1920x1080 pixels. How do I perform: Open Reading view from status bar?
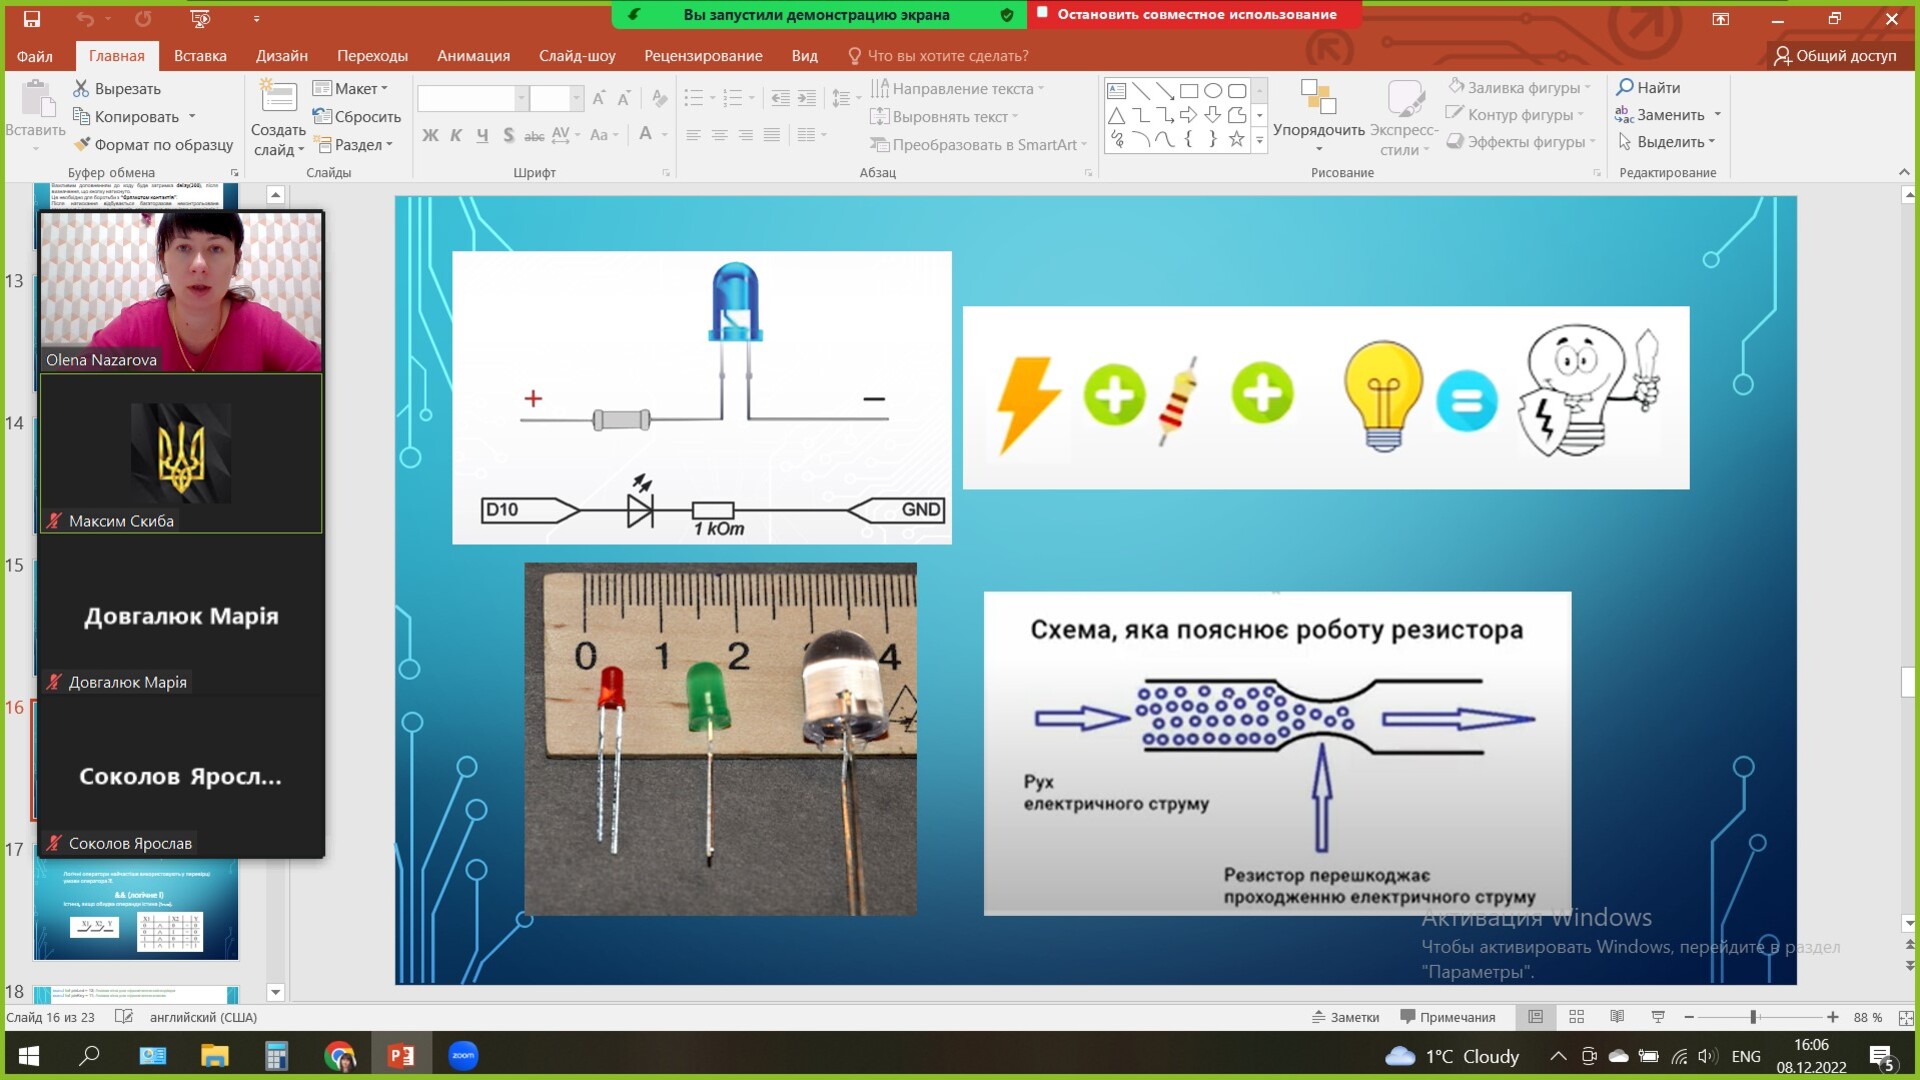click(x=1617, y=1017)
